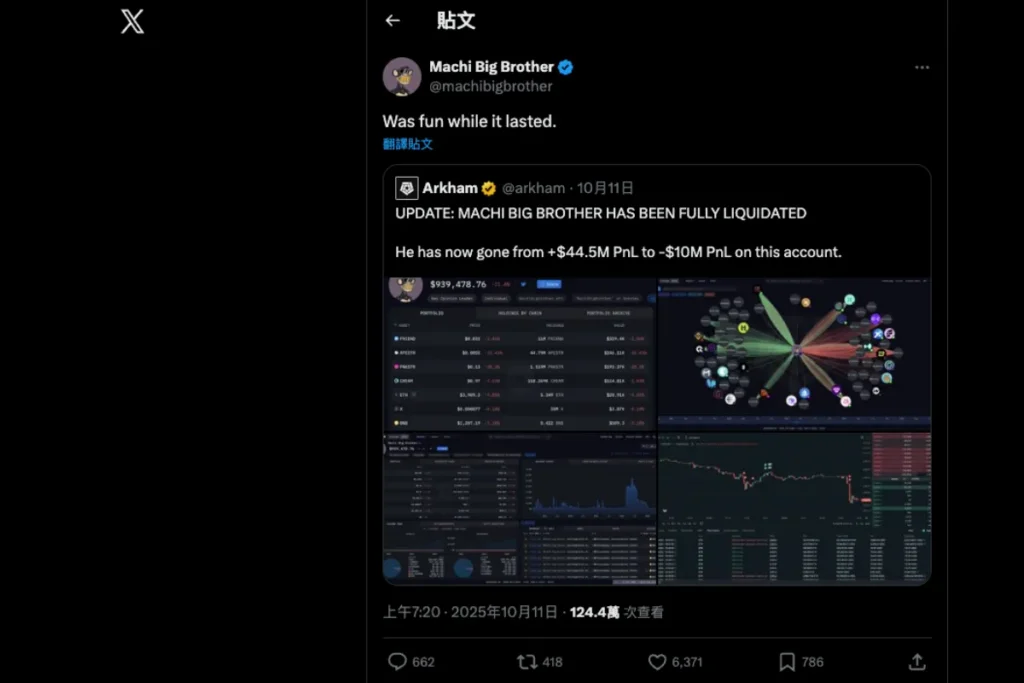Screen dimensions: 1024x683
Task: Open Machi Big Brother's profile avatar
Action: point(402,76)
